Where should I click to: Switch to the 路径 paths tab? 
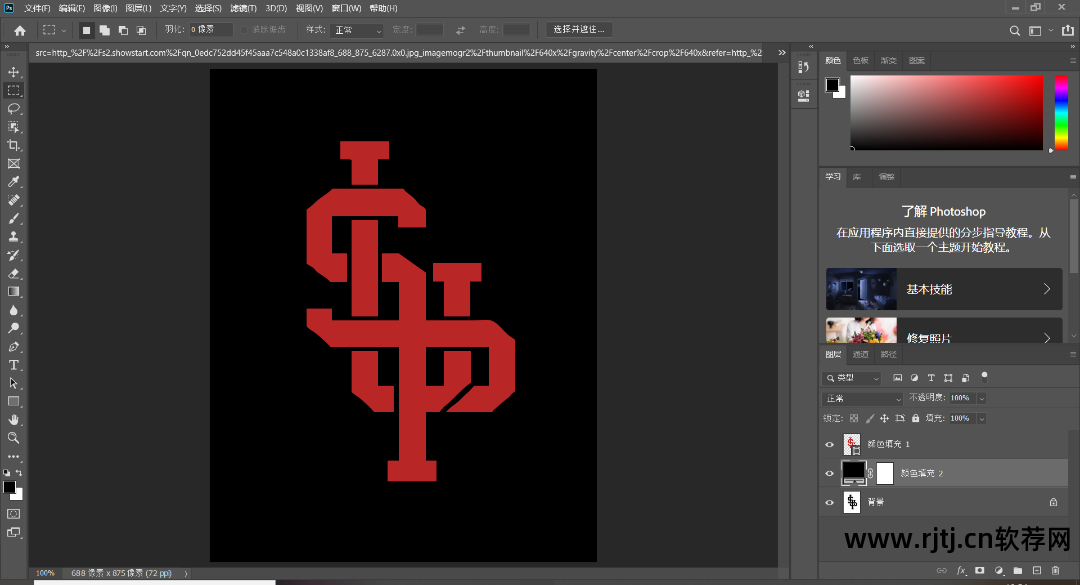tap(889, 355)
